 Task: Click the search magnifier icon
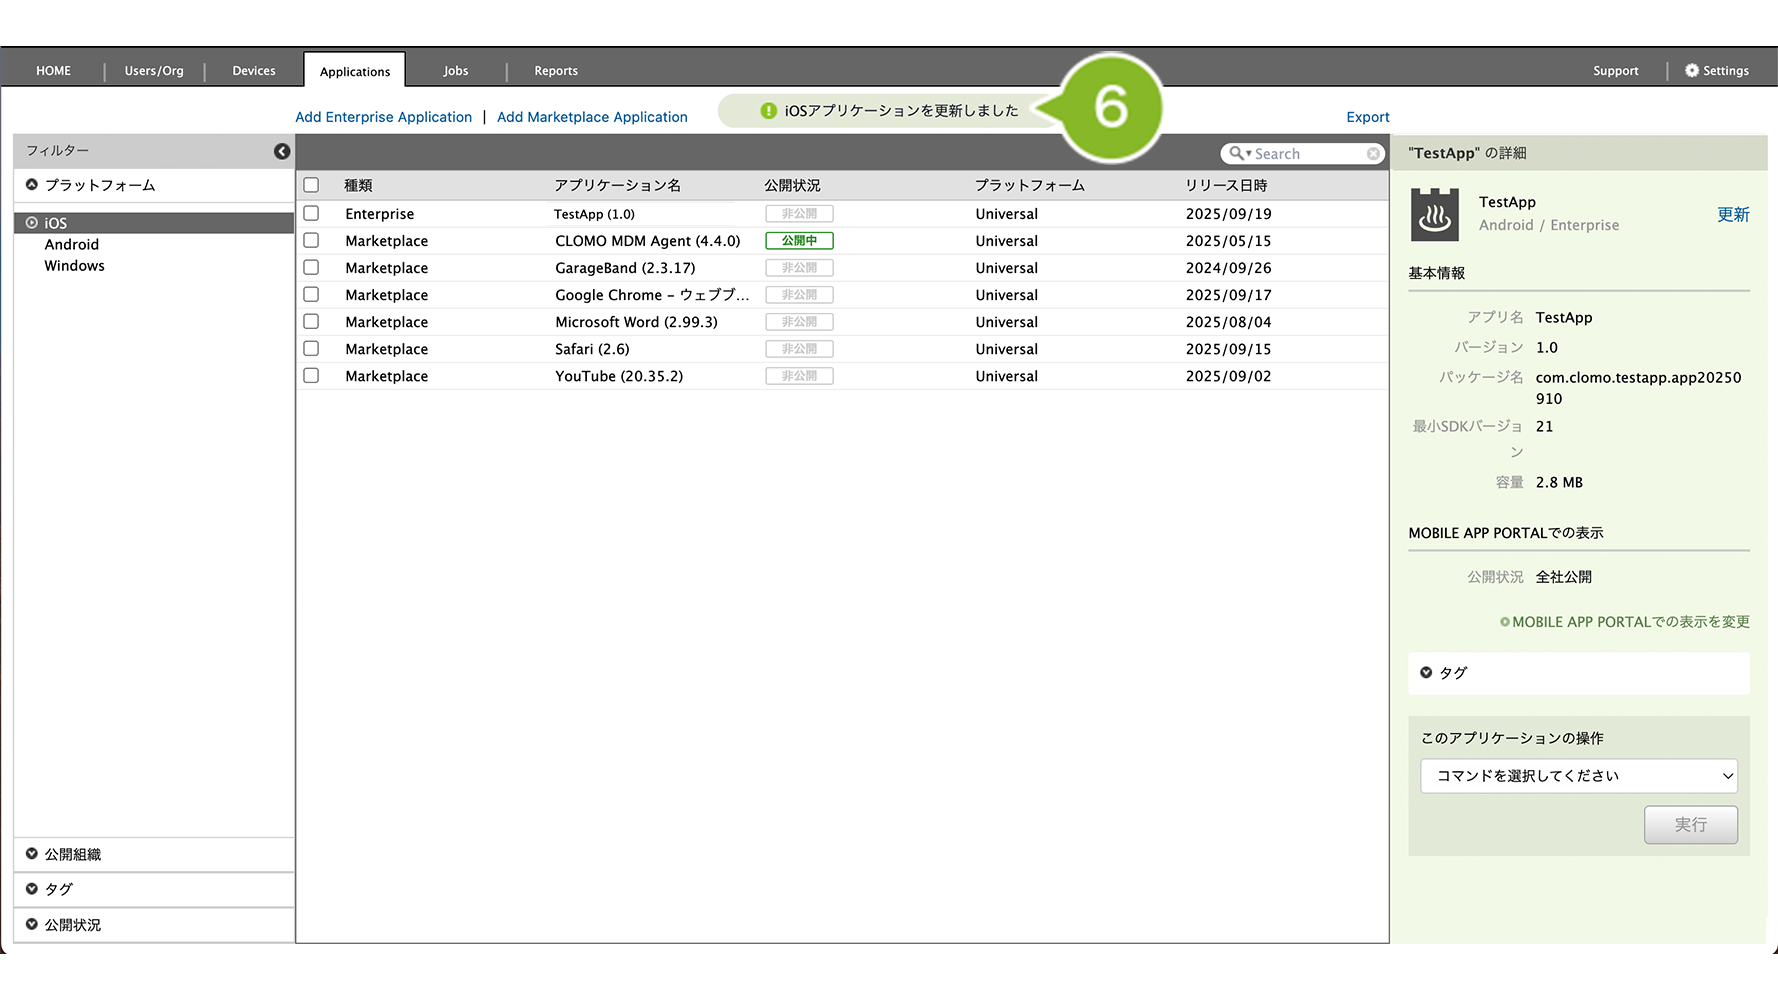tap(1238, 154)
